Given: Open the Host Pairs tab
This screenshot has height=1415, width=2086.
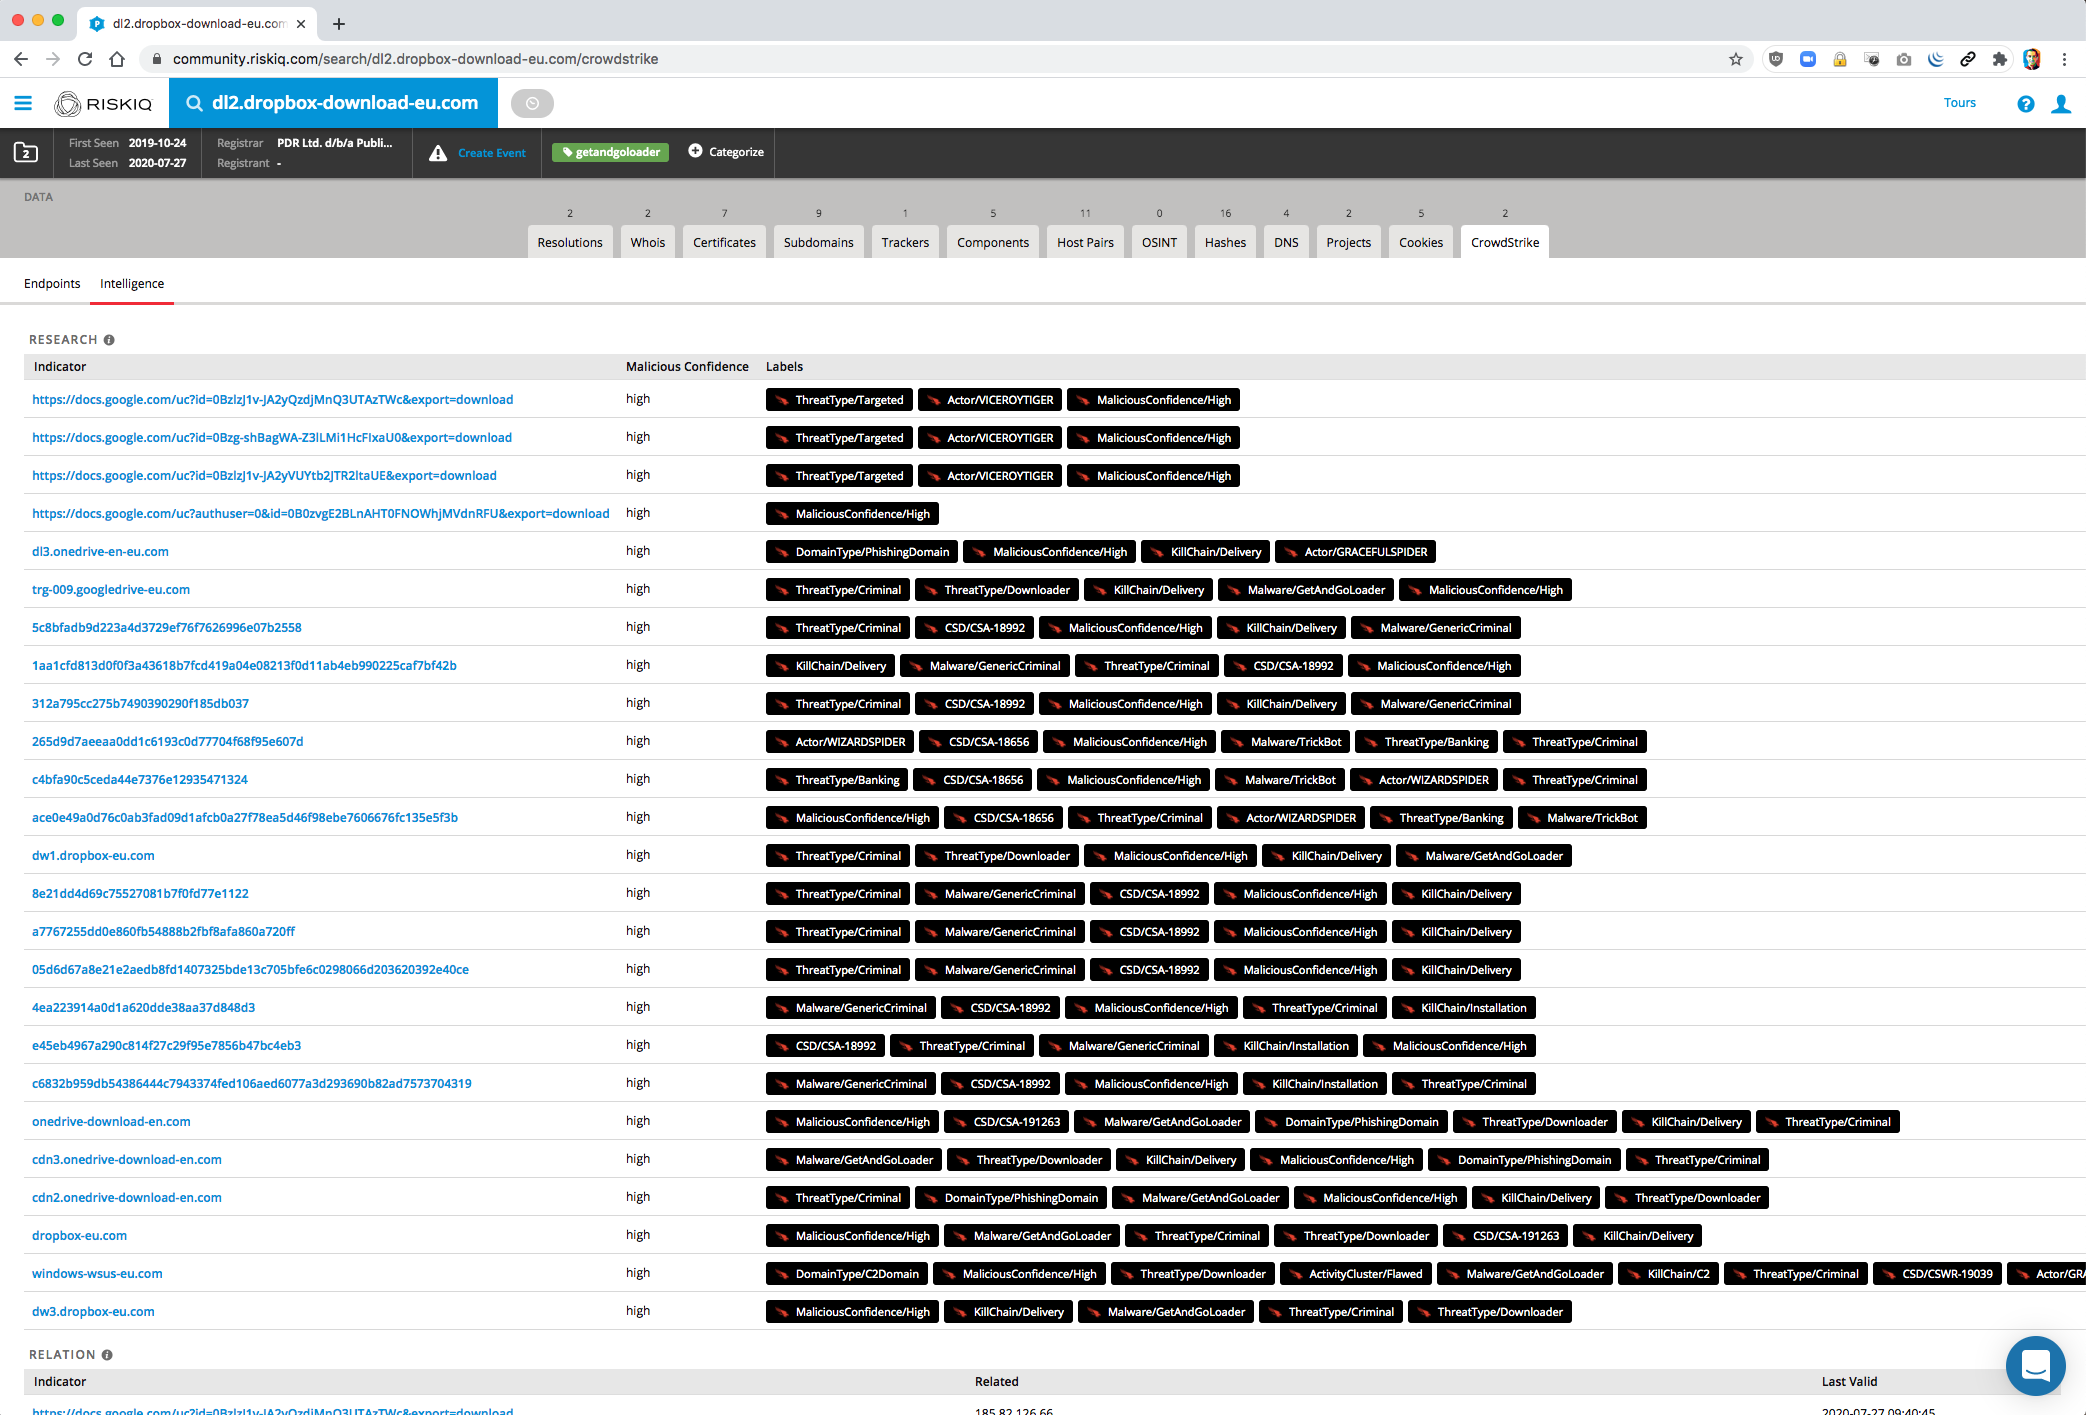Looking at the screenshot, I should [x=1085, y=242].
